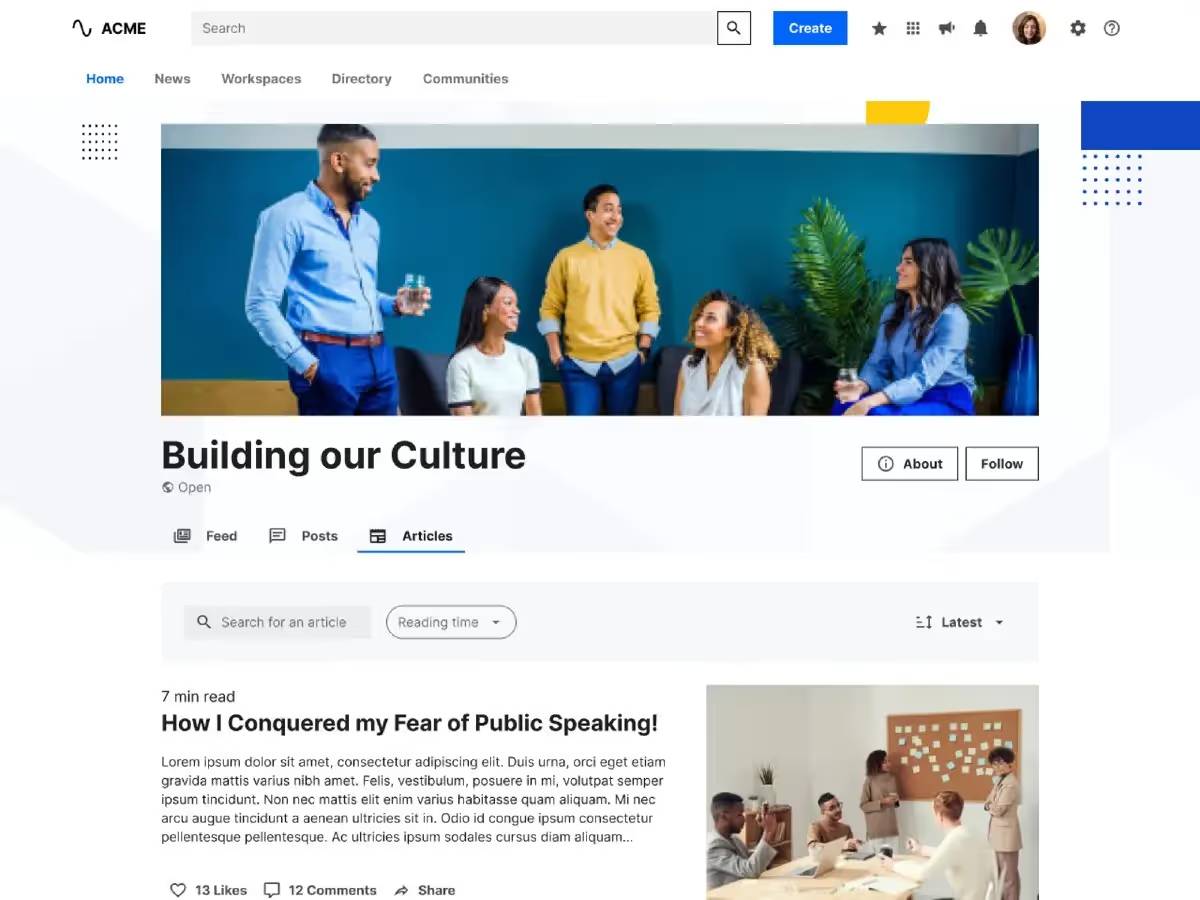Open the favorites star icon
Image resolution: width=1200 pixels, height=900 pixels.
(879, 28)
